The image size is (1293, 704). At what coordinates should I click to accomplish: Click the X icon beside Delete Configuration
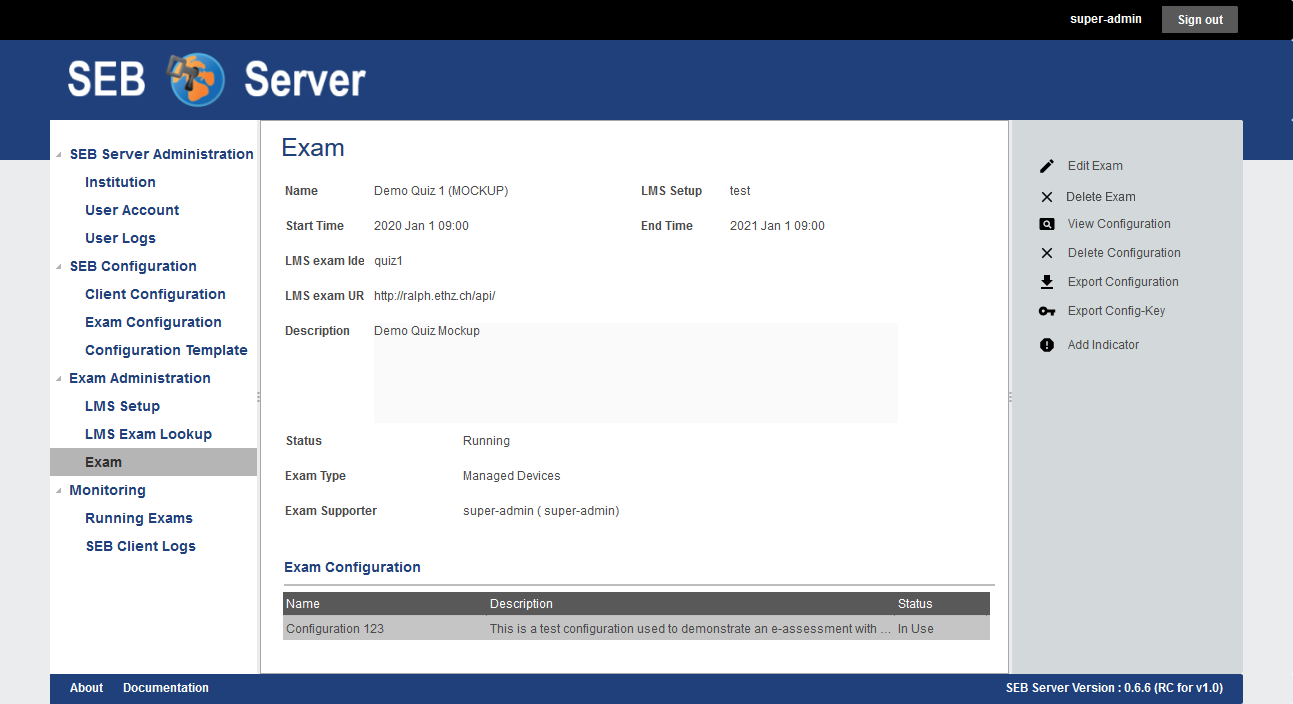coord(1047,253)
